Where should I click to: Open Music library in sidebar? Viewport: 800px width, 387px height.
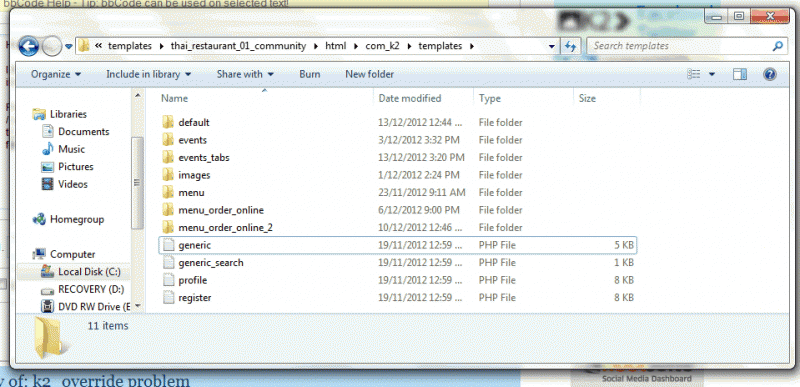pos(71,149)
